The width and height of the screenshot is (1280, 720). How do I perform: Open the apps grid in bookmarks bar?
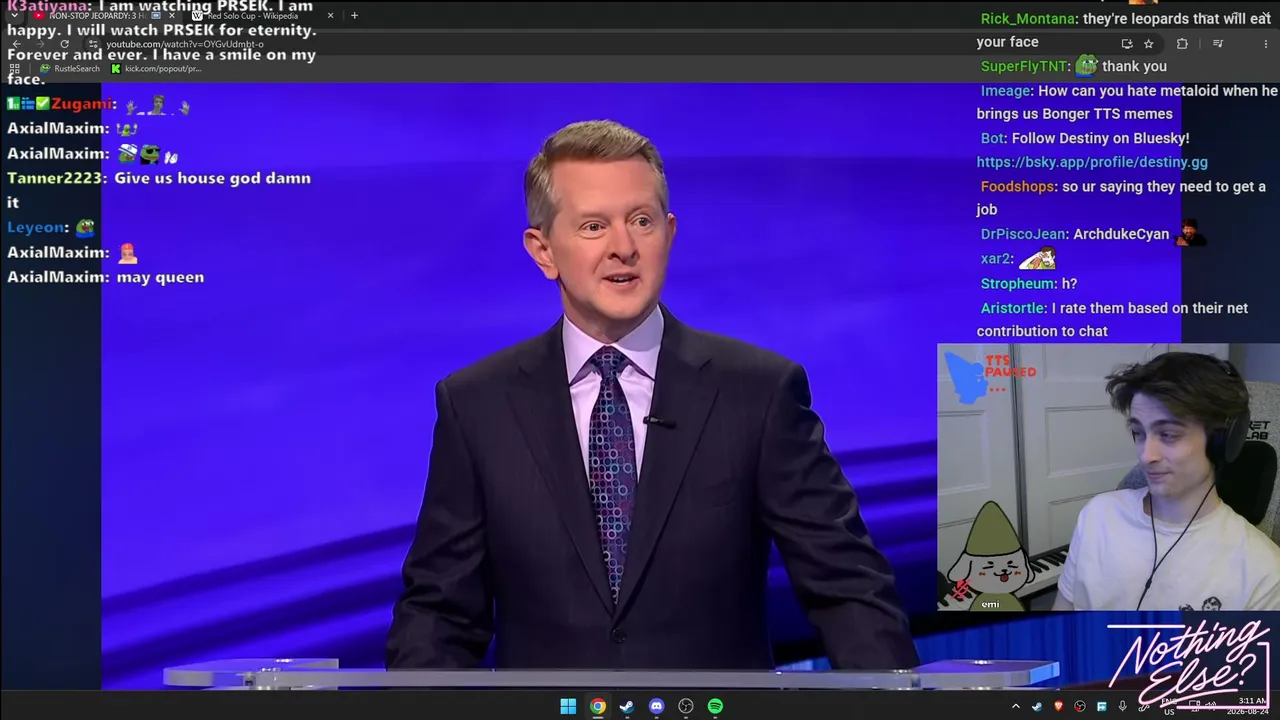coord(14,69)
